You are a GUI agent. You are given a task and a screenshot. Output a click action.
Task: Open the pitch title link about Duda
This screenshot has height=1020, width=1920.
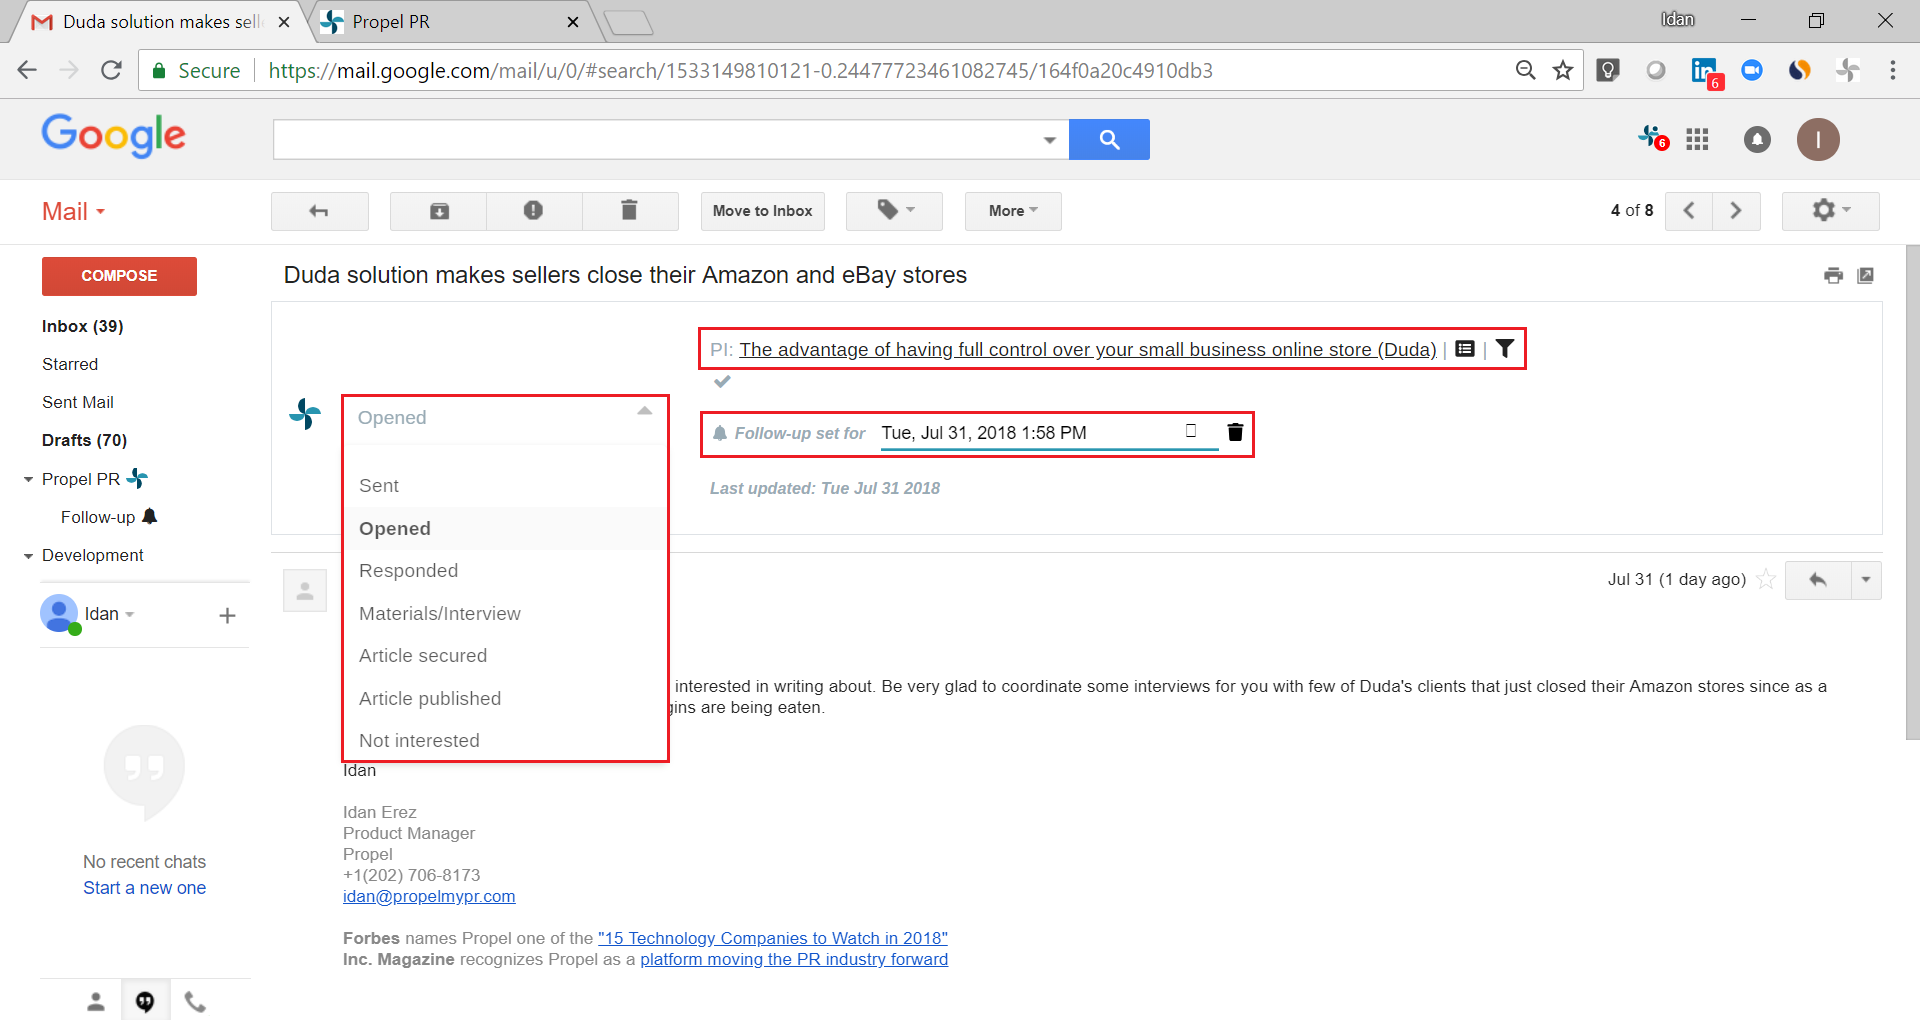point(1087,350)
